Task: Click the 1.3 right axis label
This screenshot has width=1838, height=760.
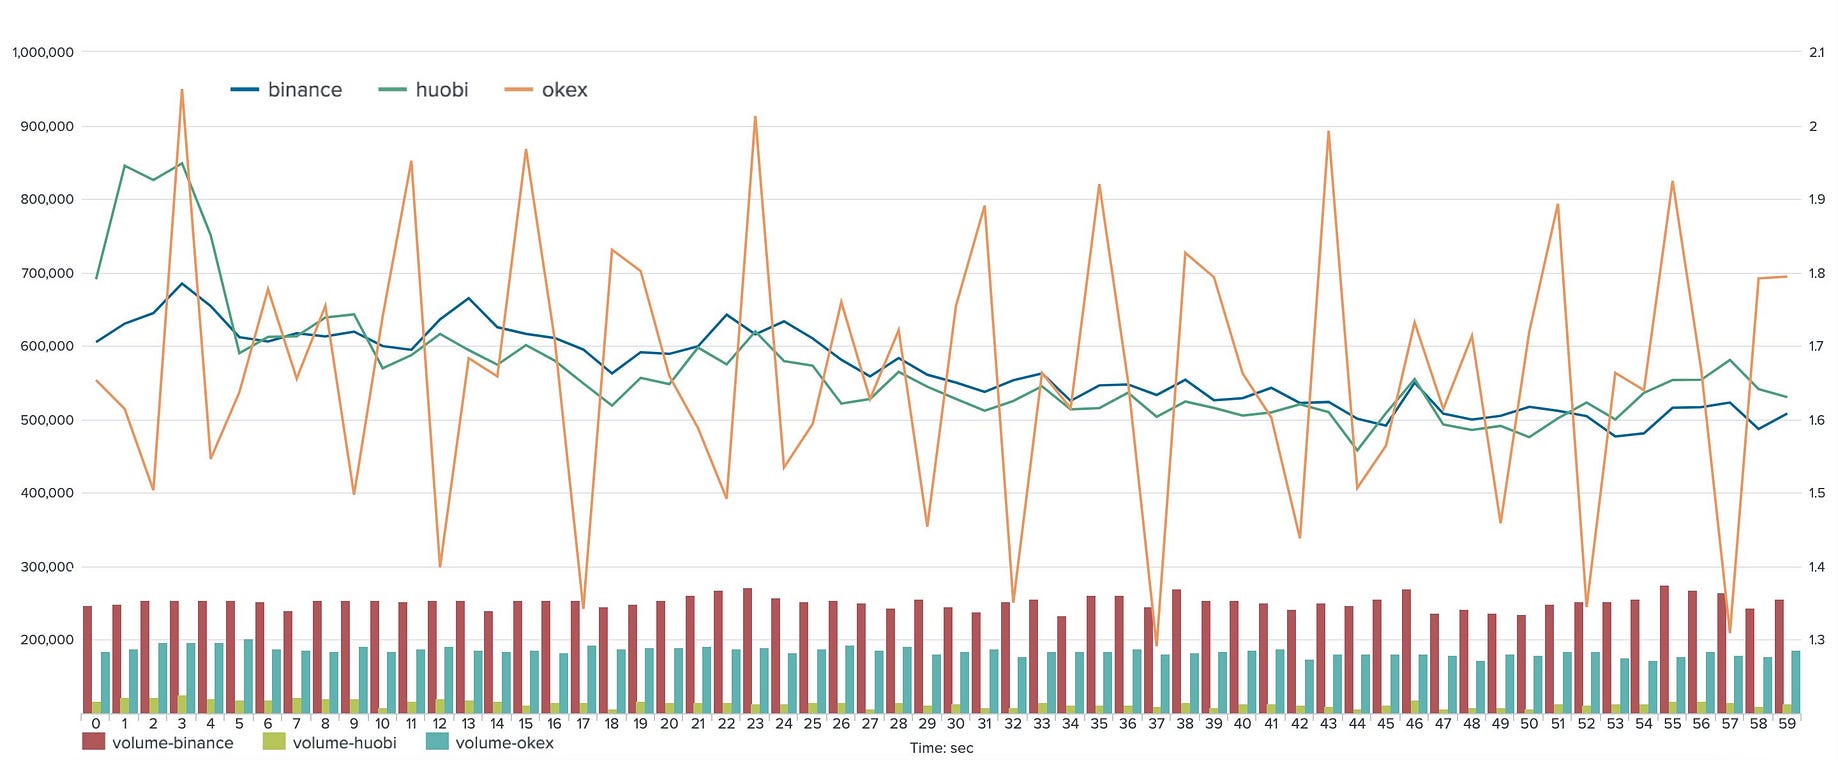Action: (x=1817, y=640)
